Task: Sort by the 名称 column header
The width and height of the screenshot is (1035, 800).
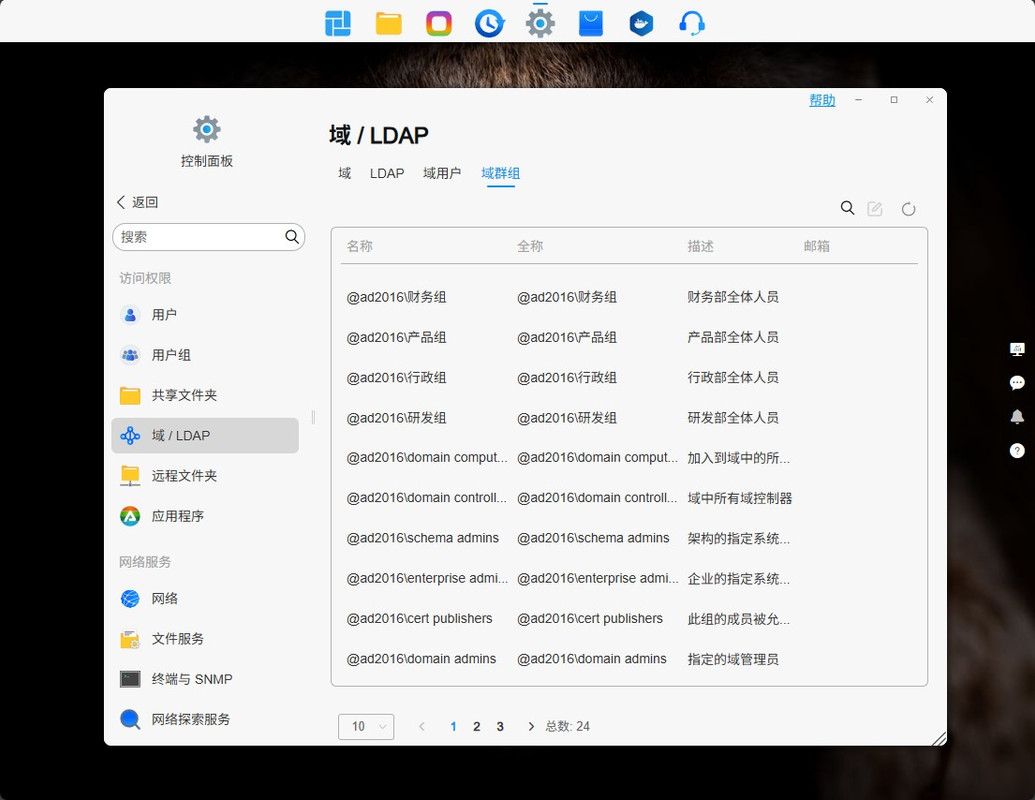Action: point(360,246)
